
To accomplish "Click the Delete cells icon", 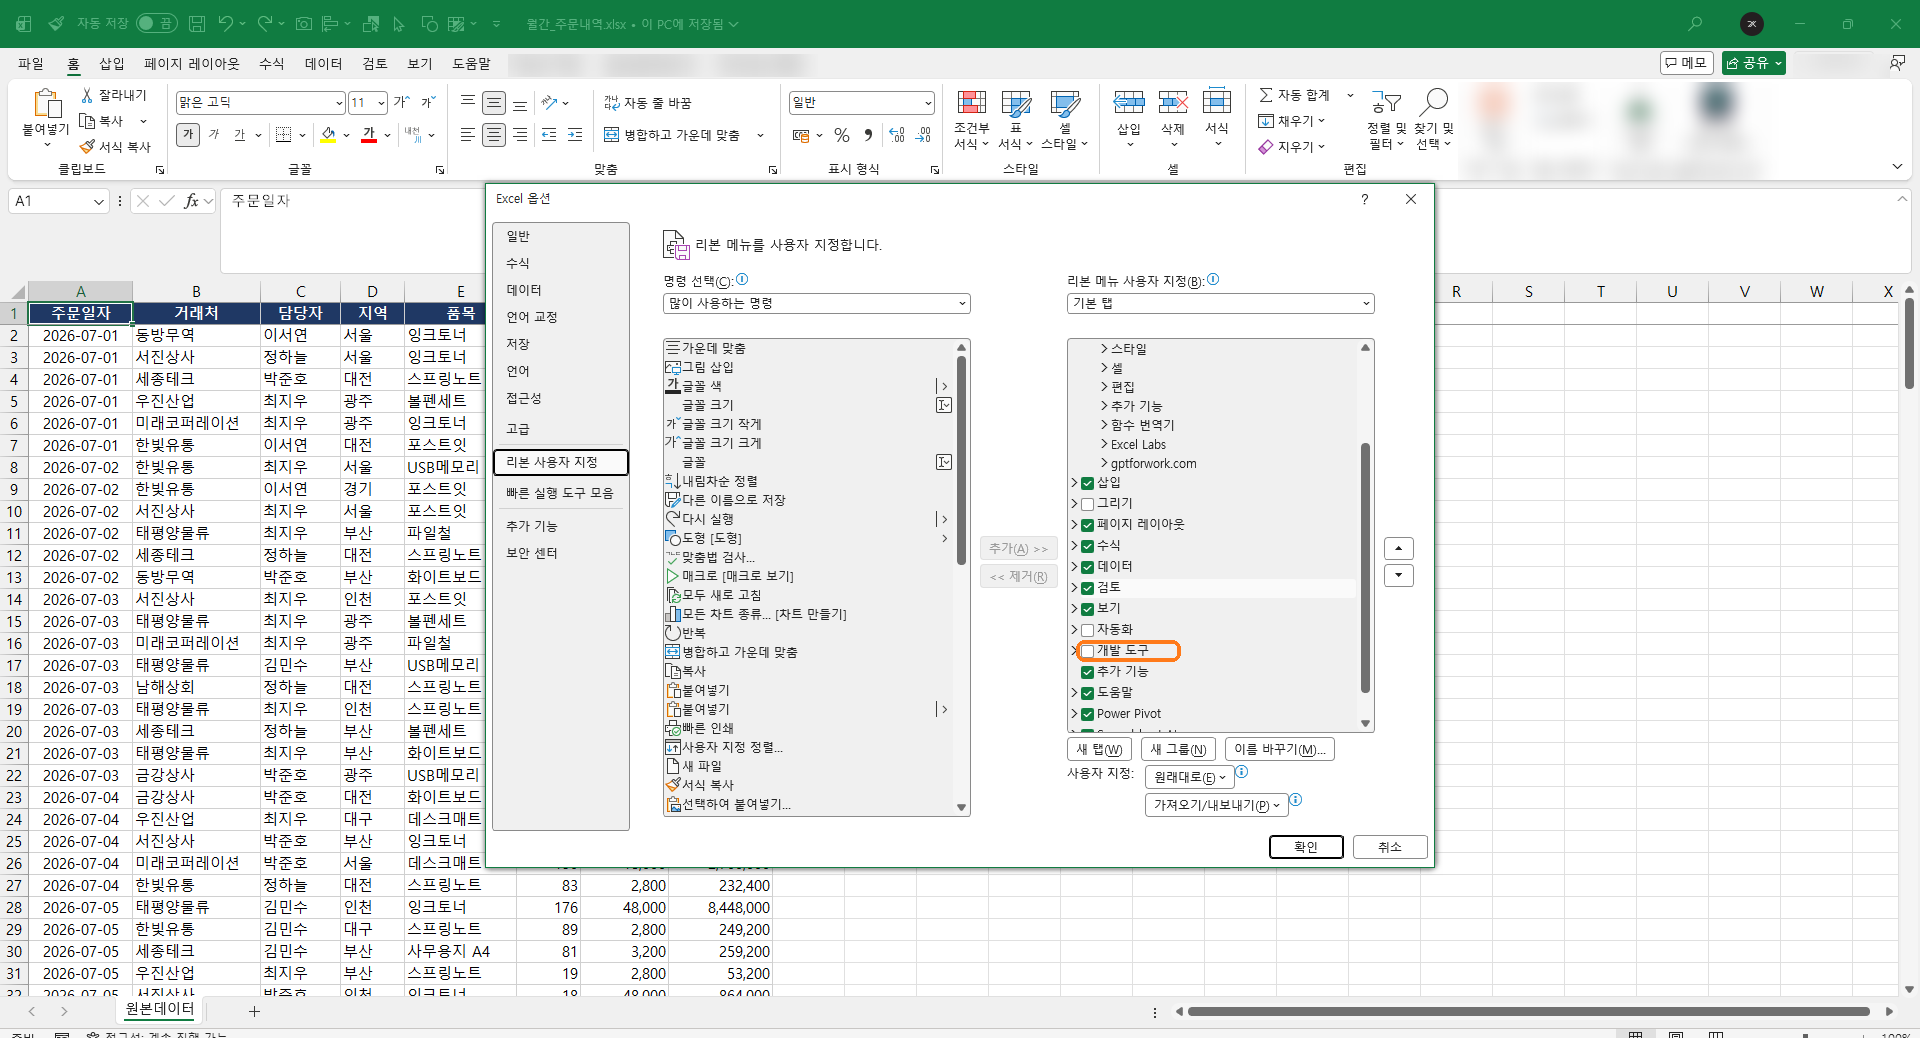I will [x=1173, y=102].
